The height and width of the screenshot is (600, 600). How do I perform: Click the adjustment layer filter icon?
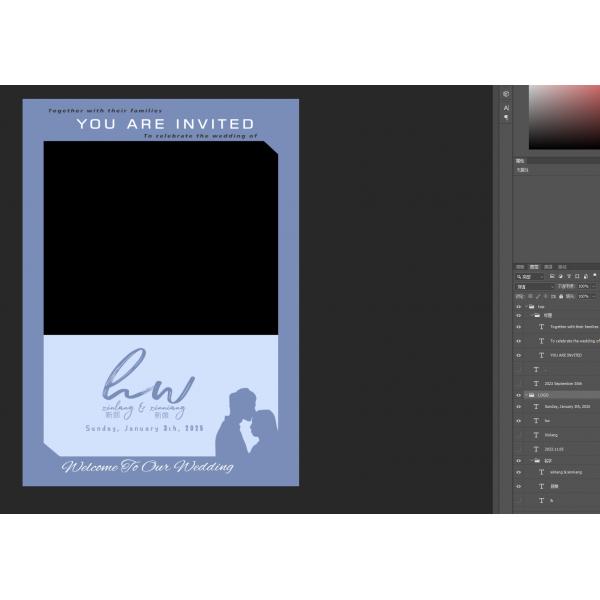pos(560,276)
